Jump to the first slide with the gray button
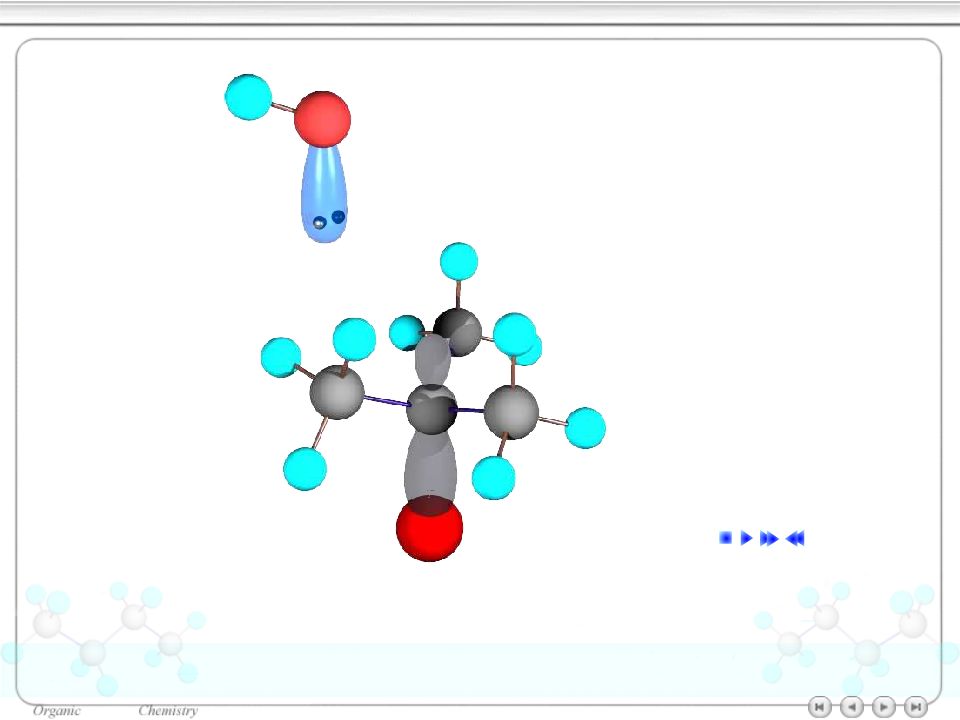Screen dimensions: 960x720 click(x=820, y=707)
